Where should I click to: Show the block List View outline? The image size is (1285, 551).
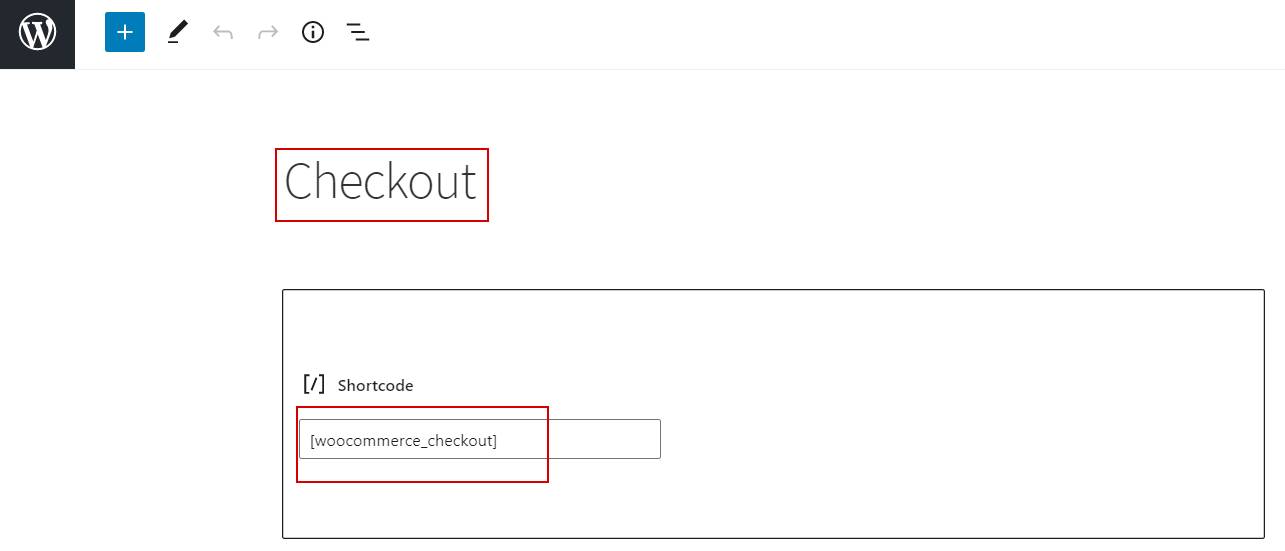click(x=358, y=33)
